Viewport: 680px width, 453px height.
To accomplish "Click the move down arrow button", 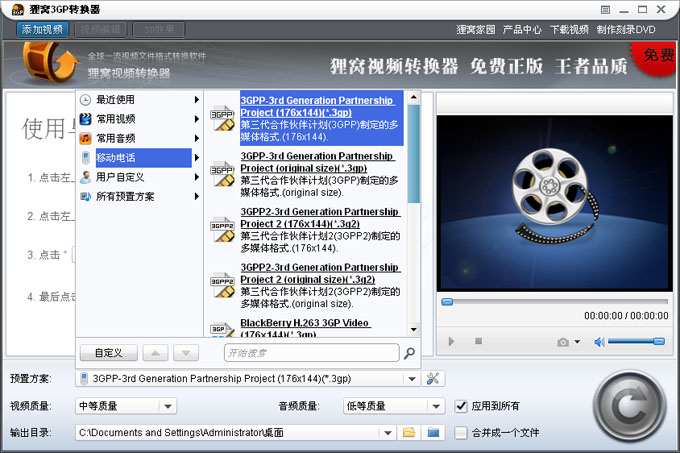I will click(x=186, y=353).
